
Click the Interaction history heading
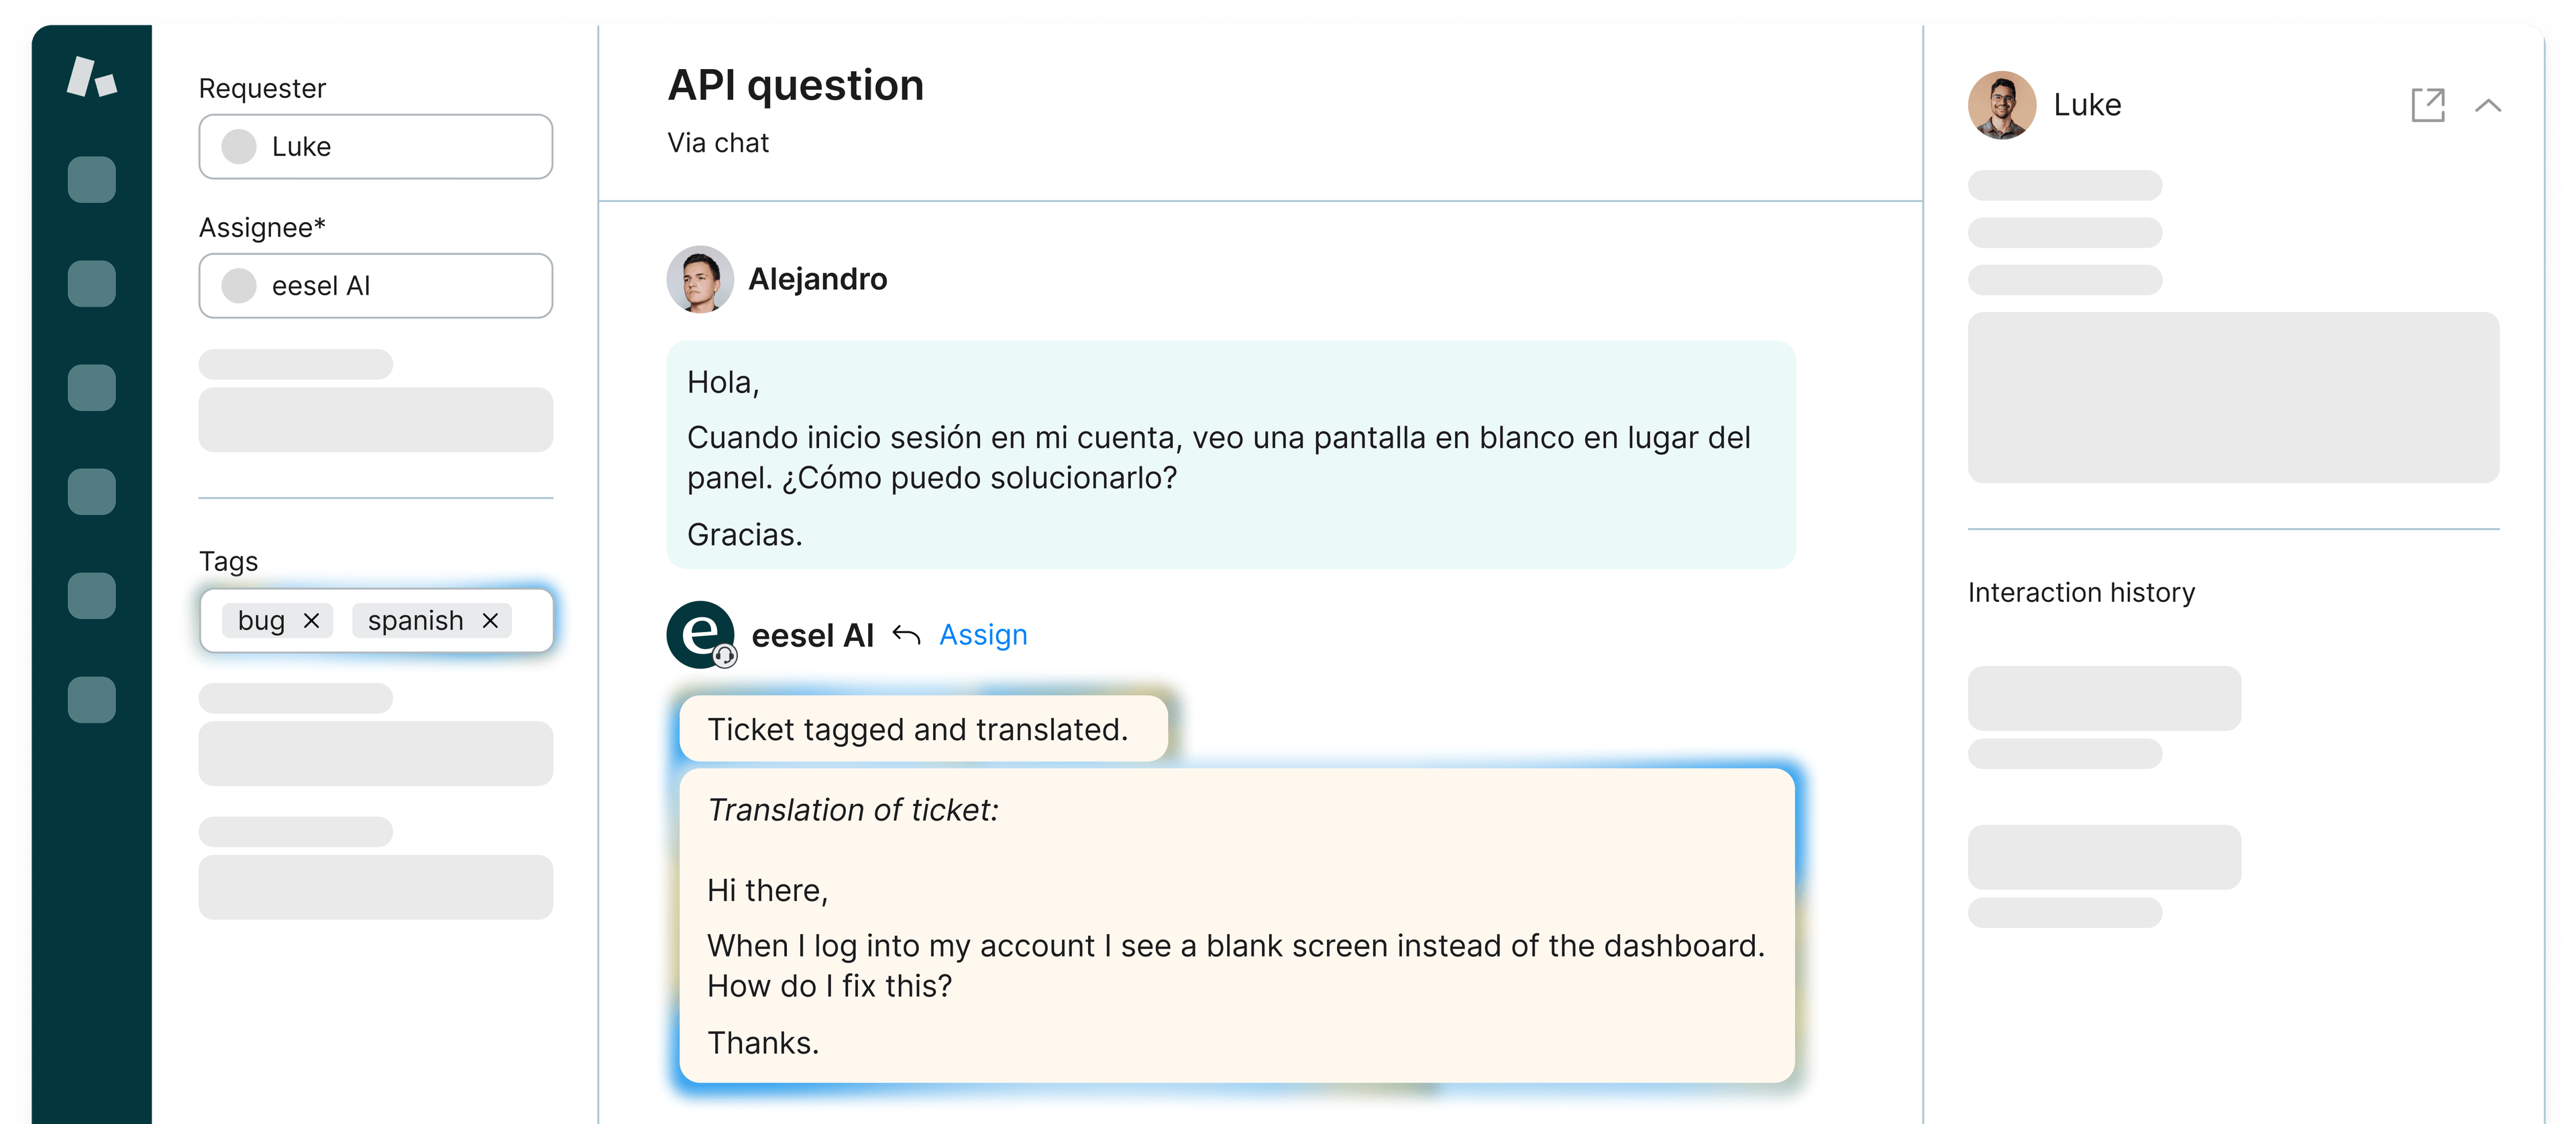point(2081,593)
